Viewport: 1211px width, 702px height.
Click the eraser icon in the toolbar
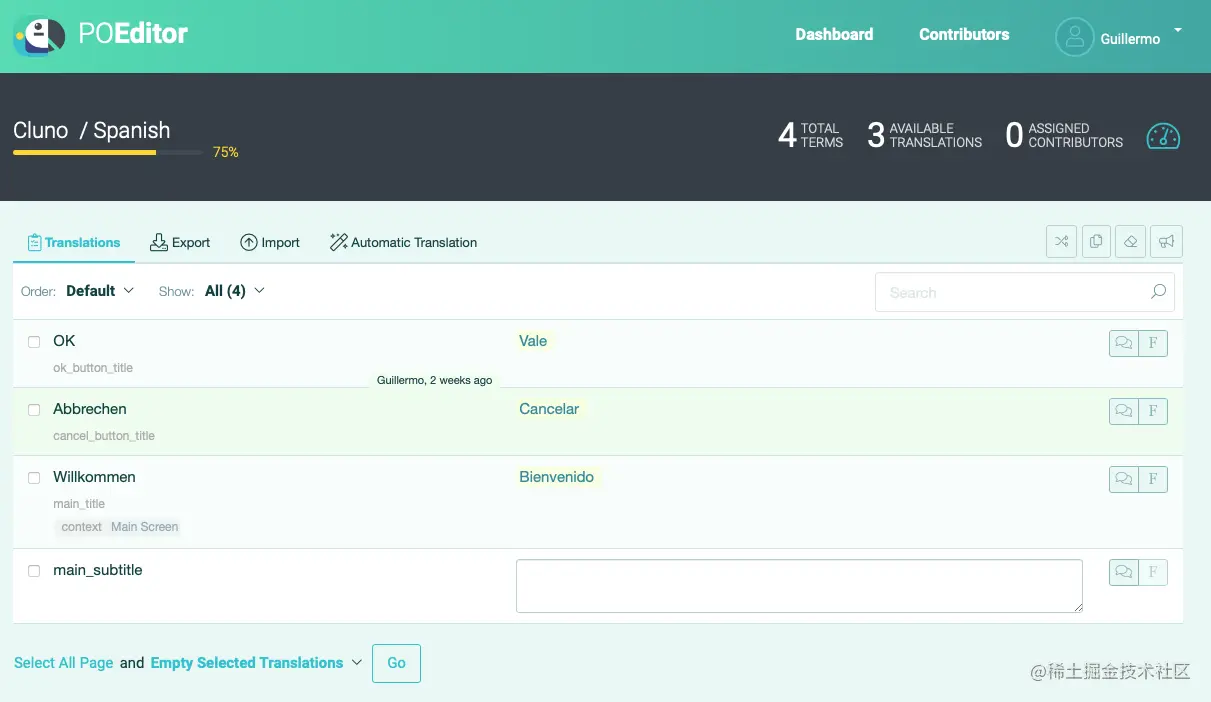click(1130, 241)
